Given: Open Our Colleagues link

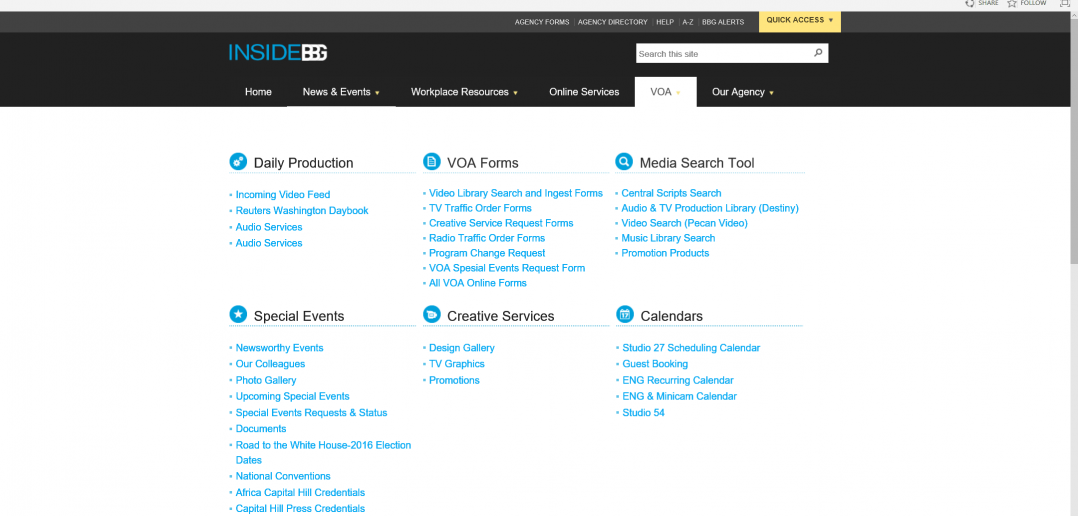Looking at the screenshot, I should coord(270,364).
